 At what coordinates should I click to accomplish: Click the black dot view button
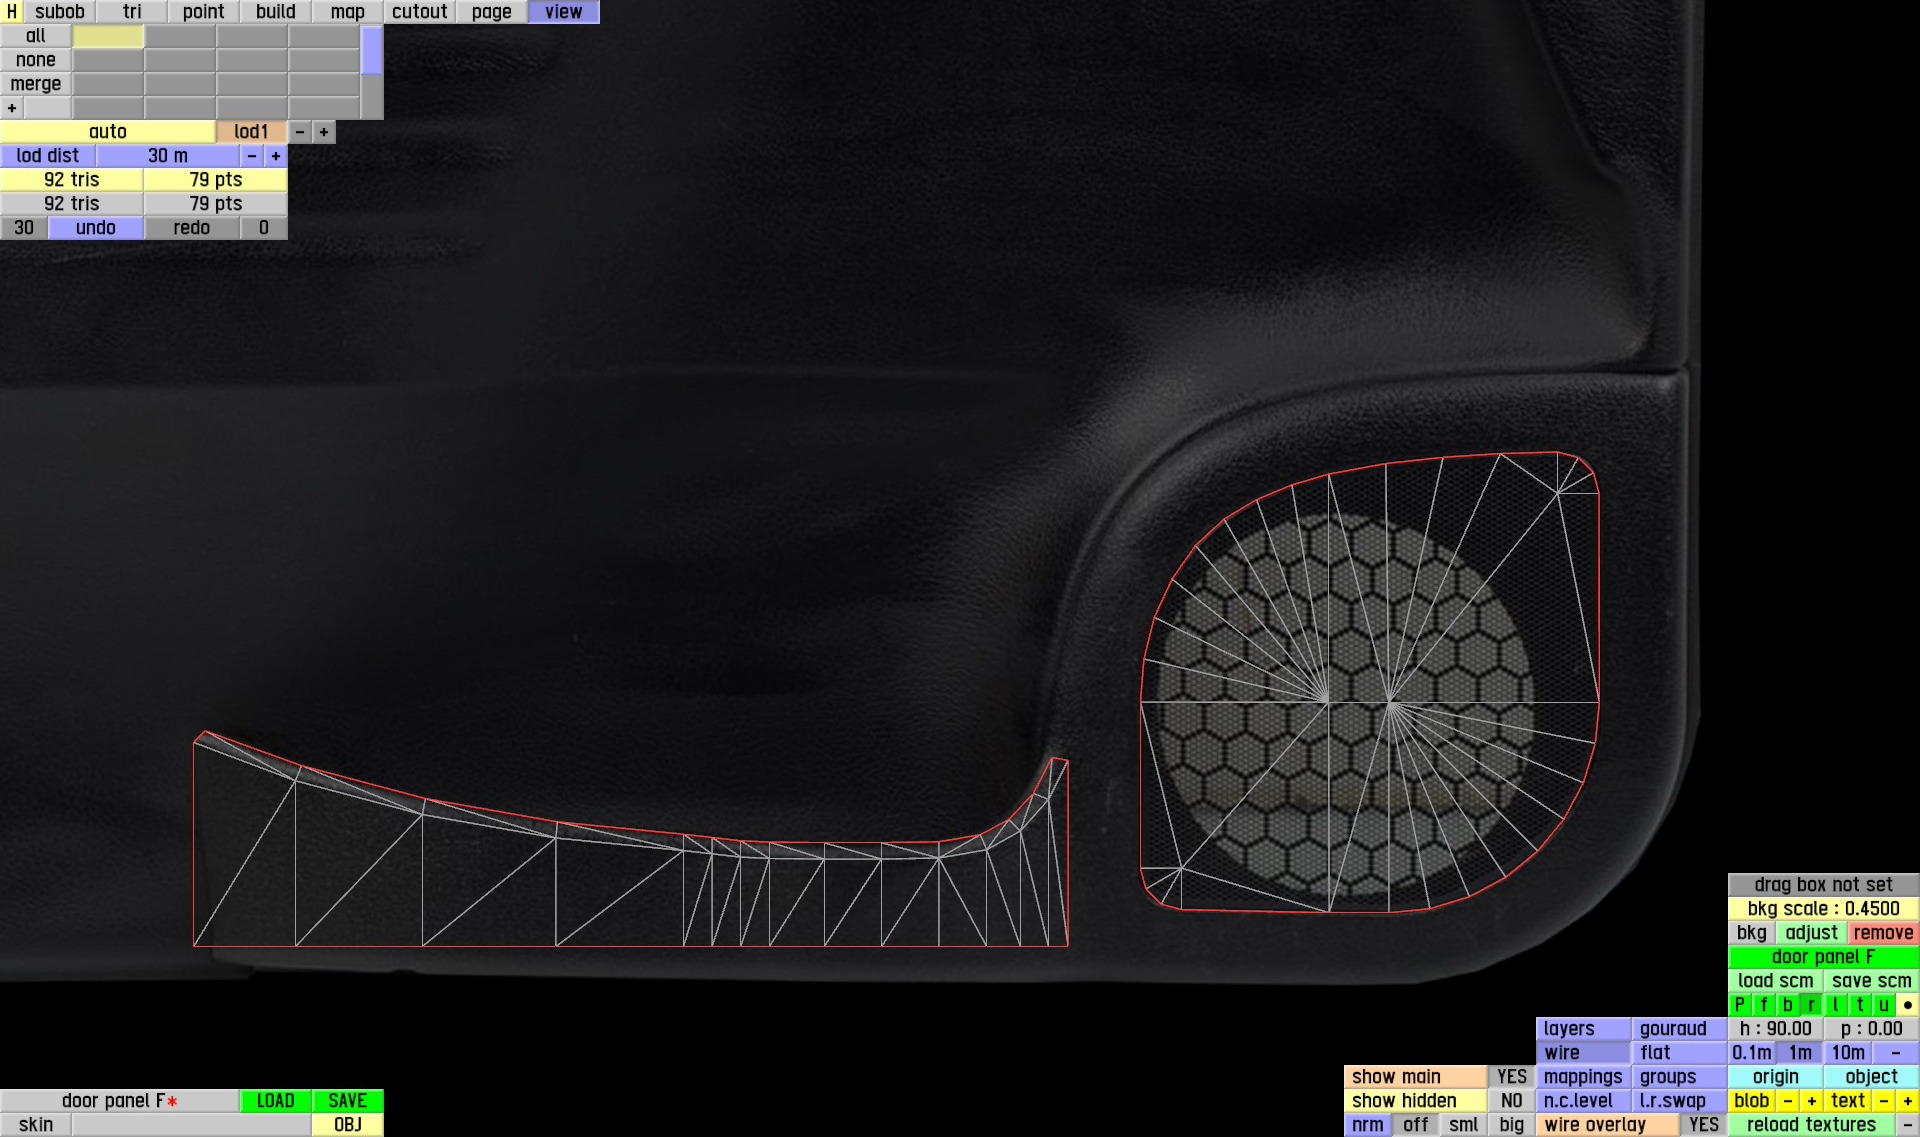1907,1005
